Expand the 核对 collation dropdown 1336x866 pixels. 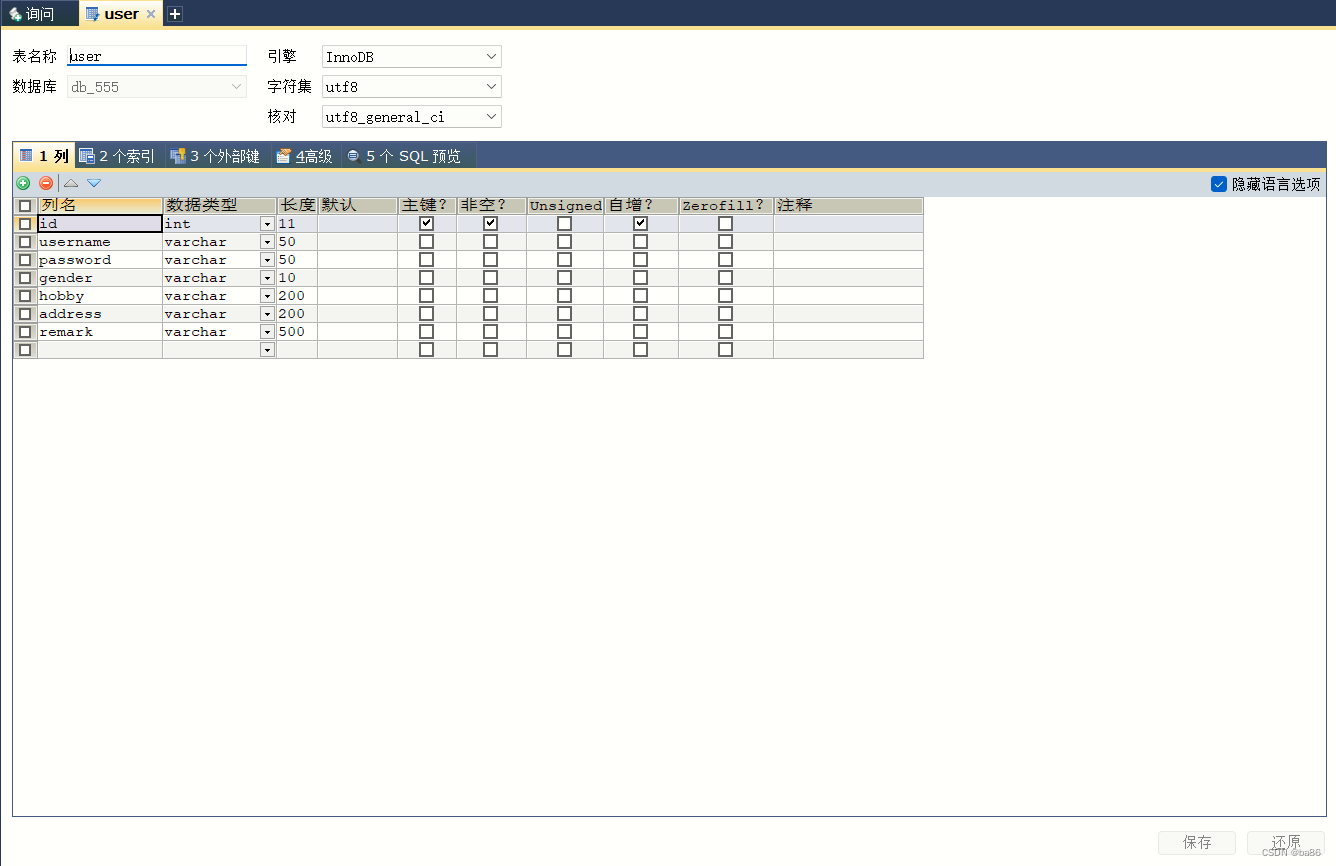pos(491,116)
